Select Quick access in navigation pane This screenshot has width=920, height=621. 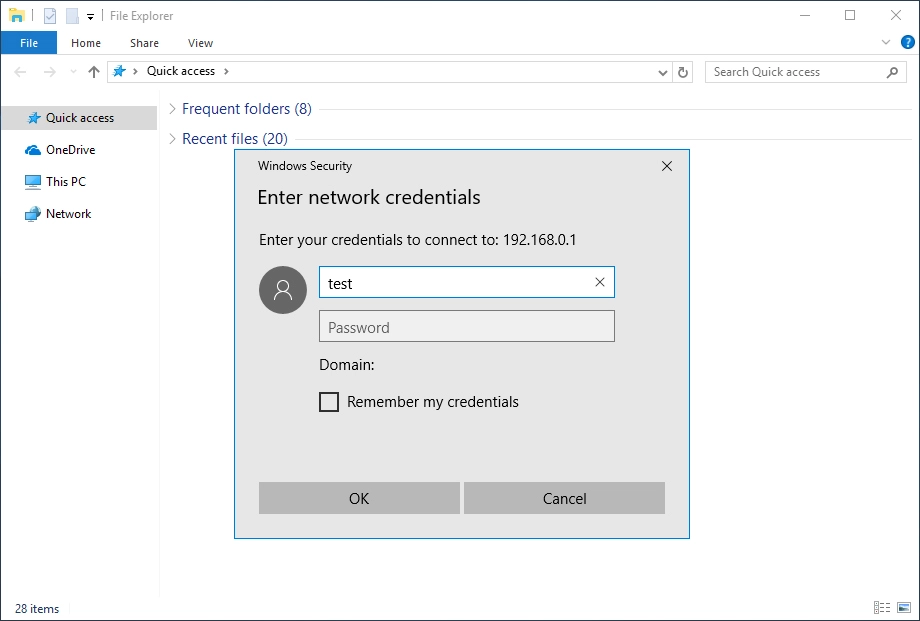pyautogui.click(x=79, y=117)
